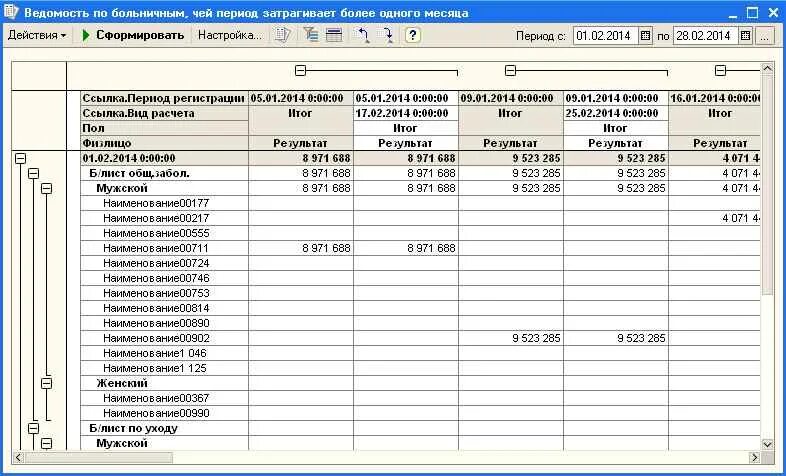Click the ellipsis period selection button

tap(765, 36)
